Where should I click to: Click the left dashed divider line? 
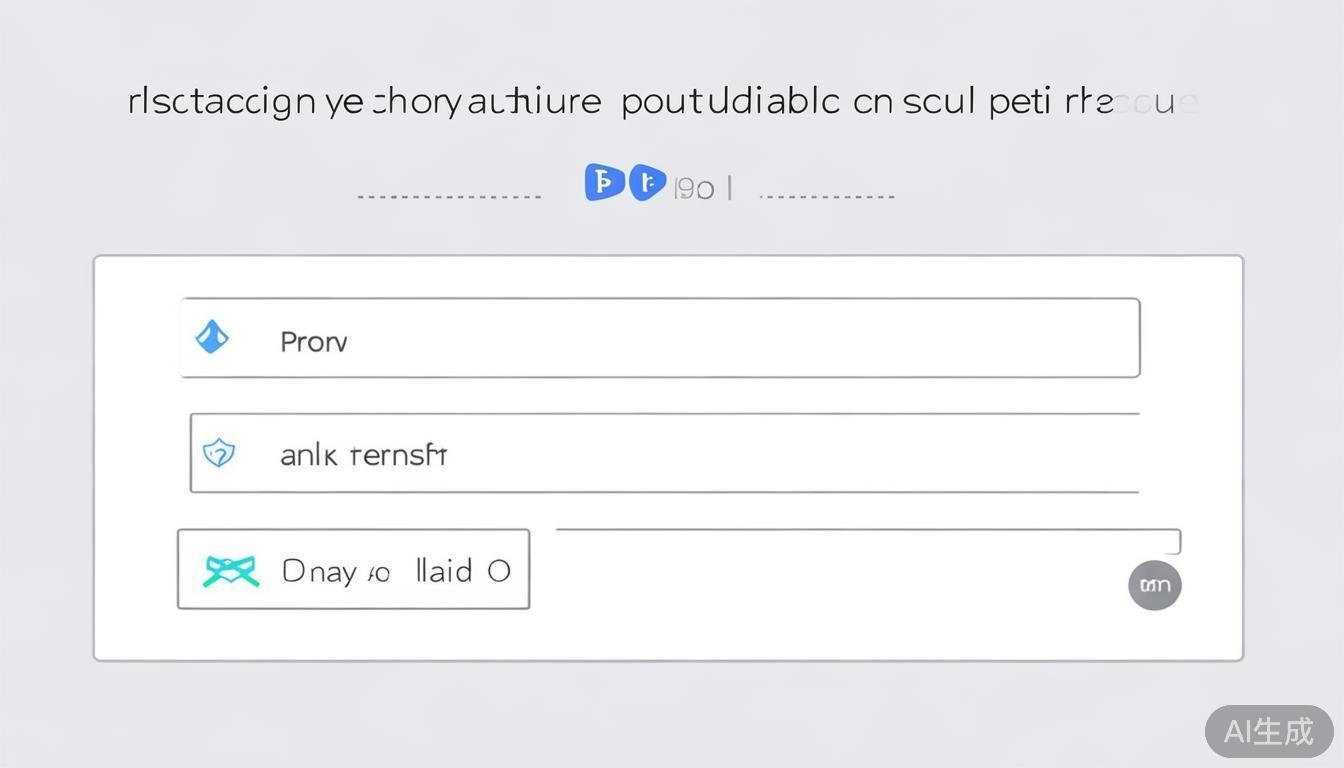(449, 197)
